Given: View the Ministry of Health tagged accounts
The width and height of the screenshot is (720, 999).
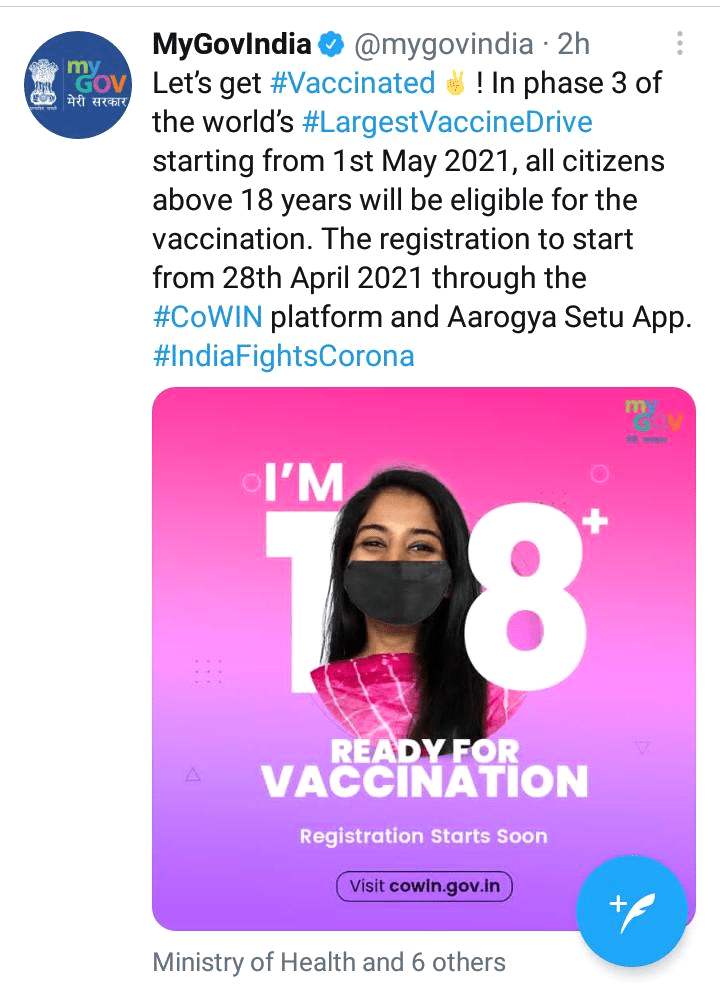Looking at the screenshot, I should [328, 962].
